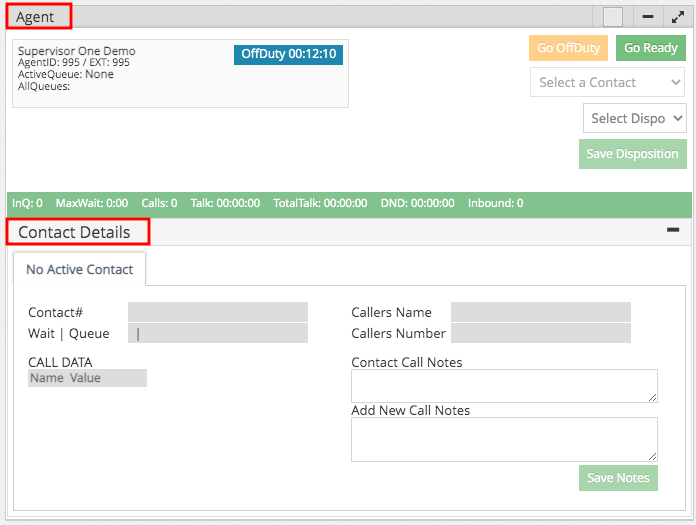Screen dimensions: 696x525
Task: Expand the Agent panel to fullscreen
Action: 677,17
